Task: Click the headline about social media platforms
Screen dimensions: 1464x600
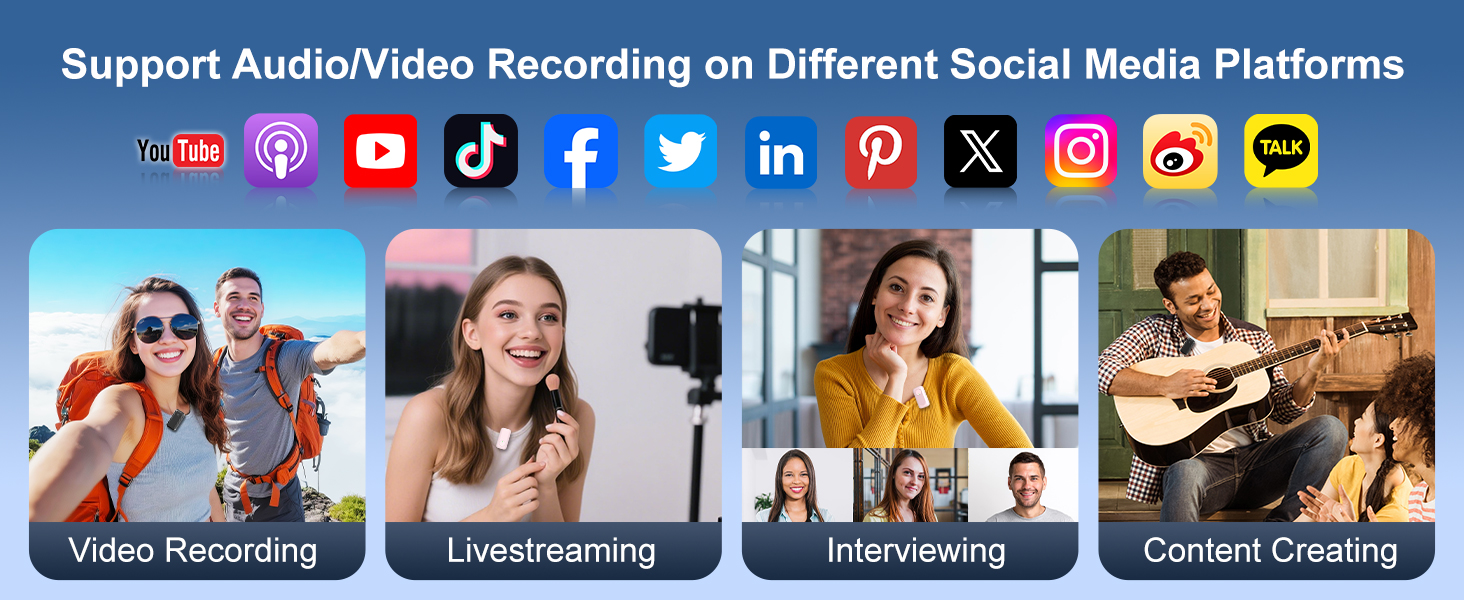Action: (x=732, y=66)
